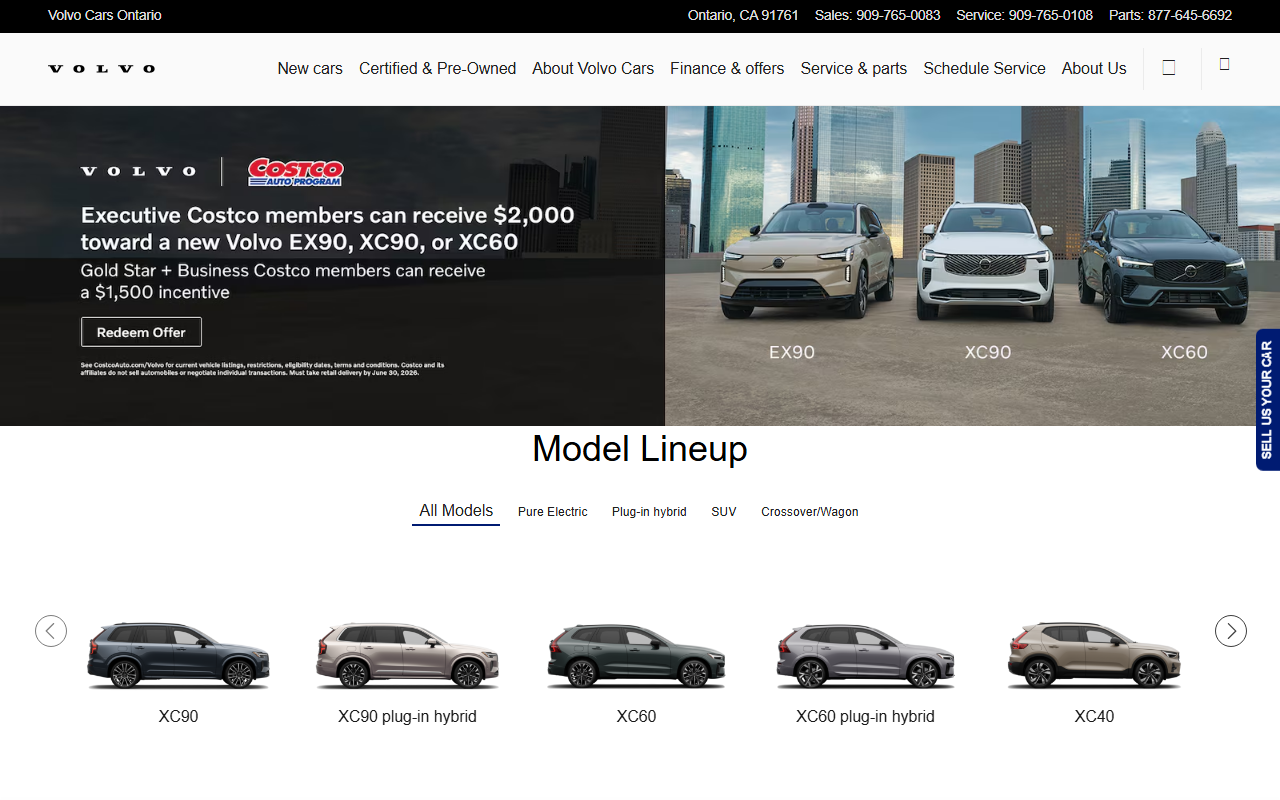This screenshot has width=1280, height=800.
Task: Select the XC60 car image
Action: [636, 655]
